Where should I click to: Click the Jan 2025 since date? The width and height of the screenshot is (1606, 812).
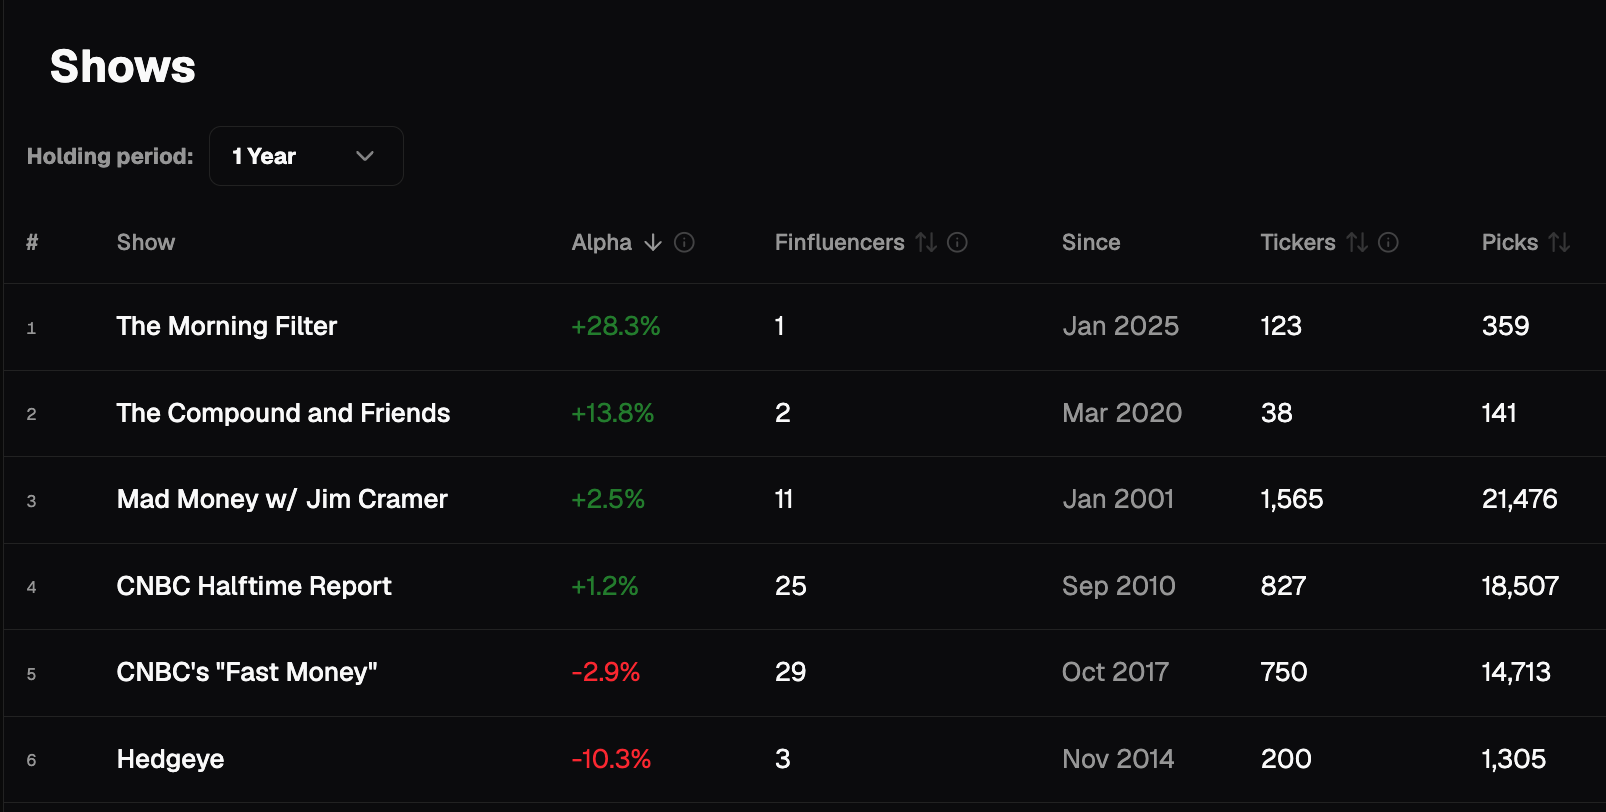point(1120,326)
